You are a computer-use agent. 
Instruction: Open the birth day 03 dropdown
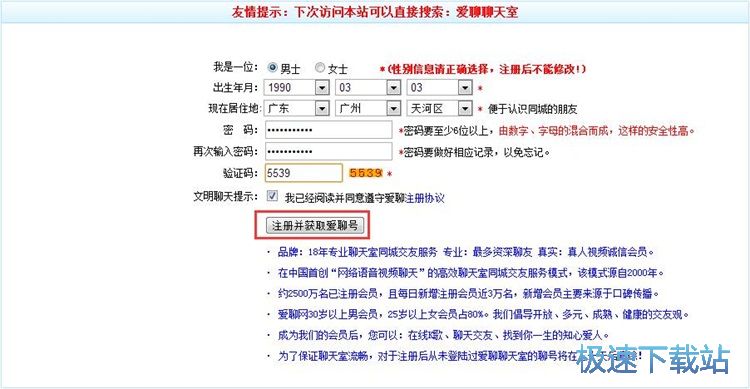(x=440, y=88)
